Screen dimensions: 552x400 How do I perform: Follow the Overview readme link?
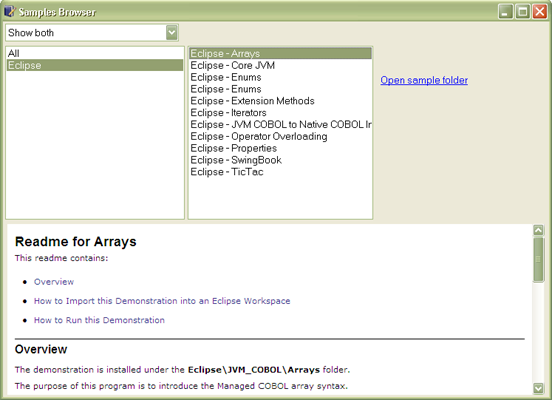(x=54, y=282)
